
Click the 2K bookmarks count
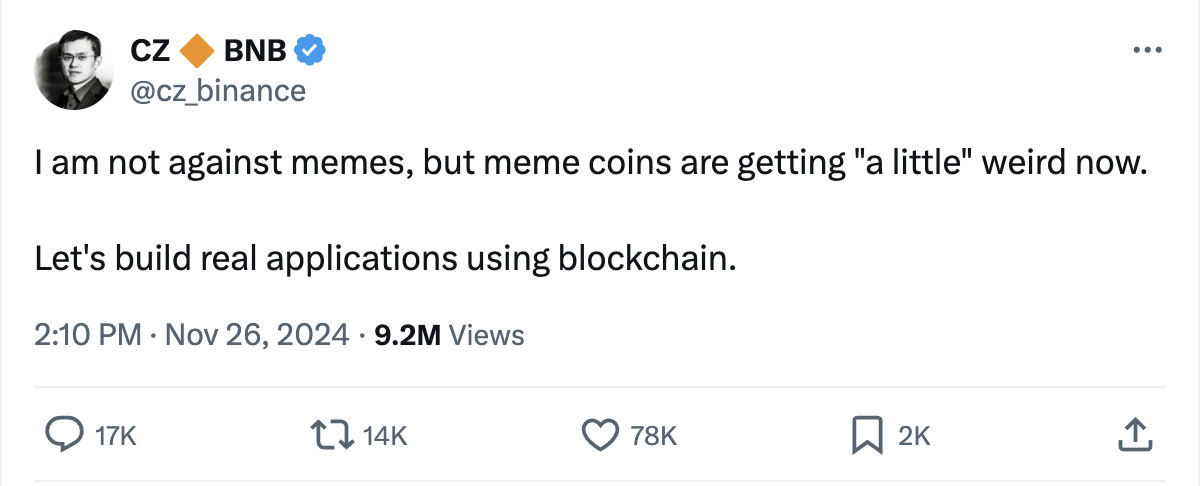(914, 436)
